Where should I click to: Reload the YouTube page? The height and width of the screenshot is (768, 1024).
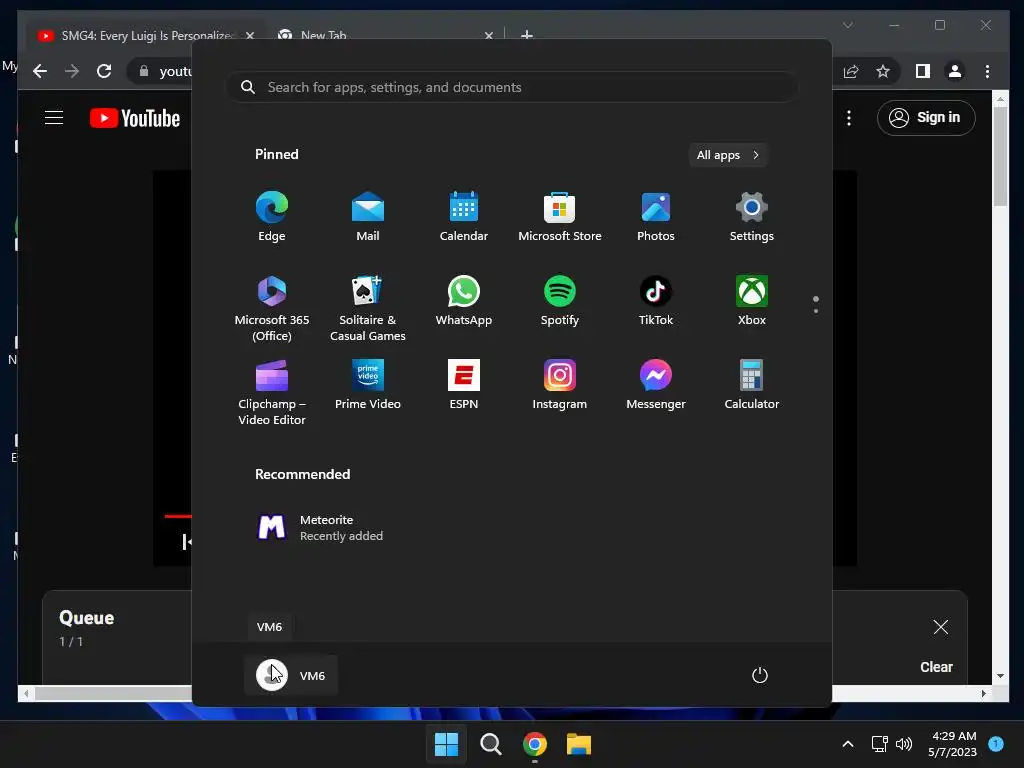(x=104, y=71)
